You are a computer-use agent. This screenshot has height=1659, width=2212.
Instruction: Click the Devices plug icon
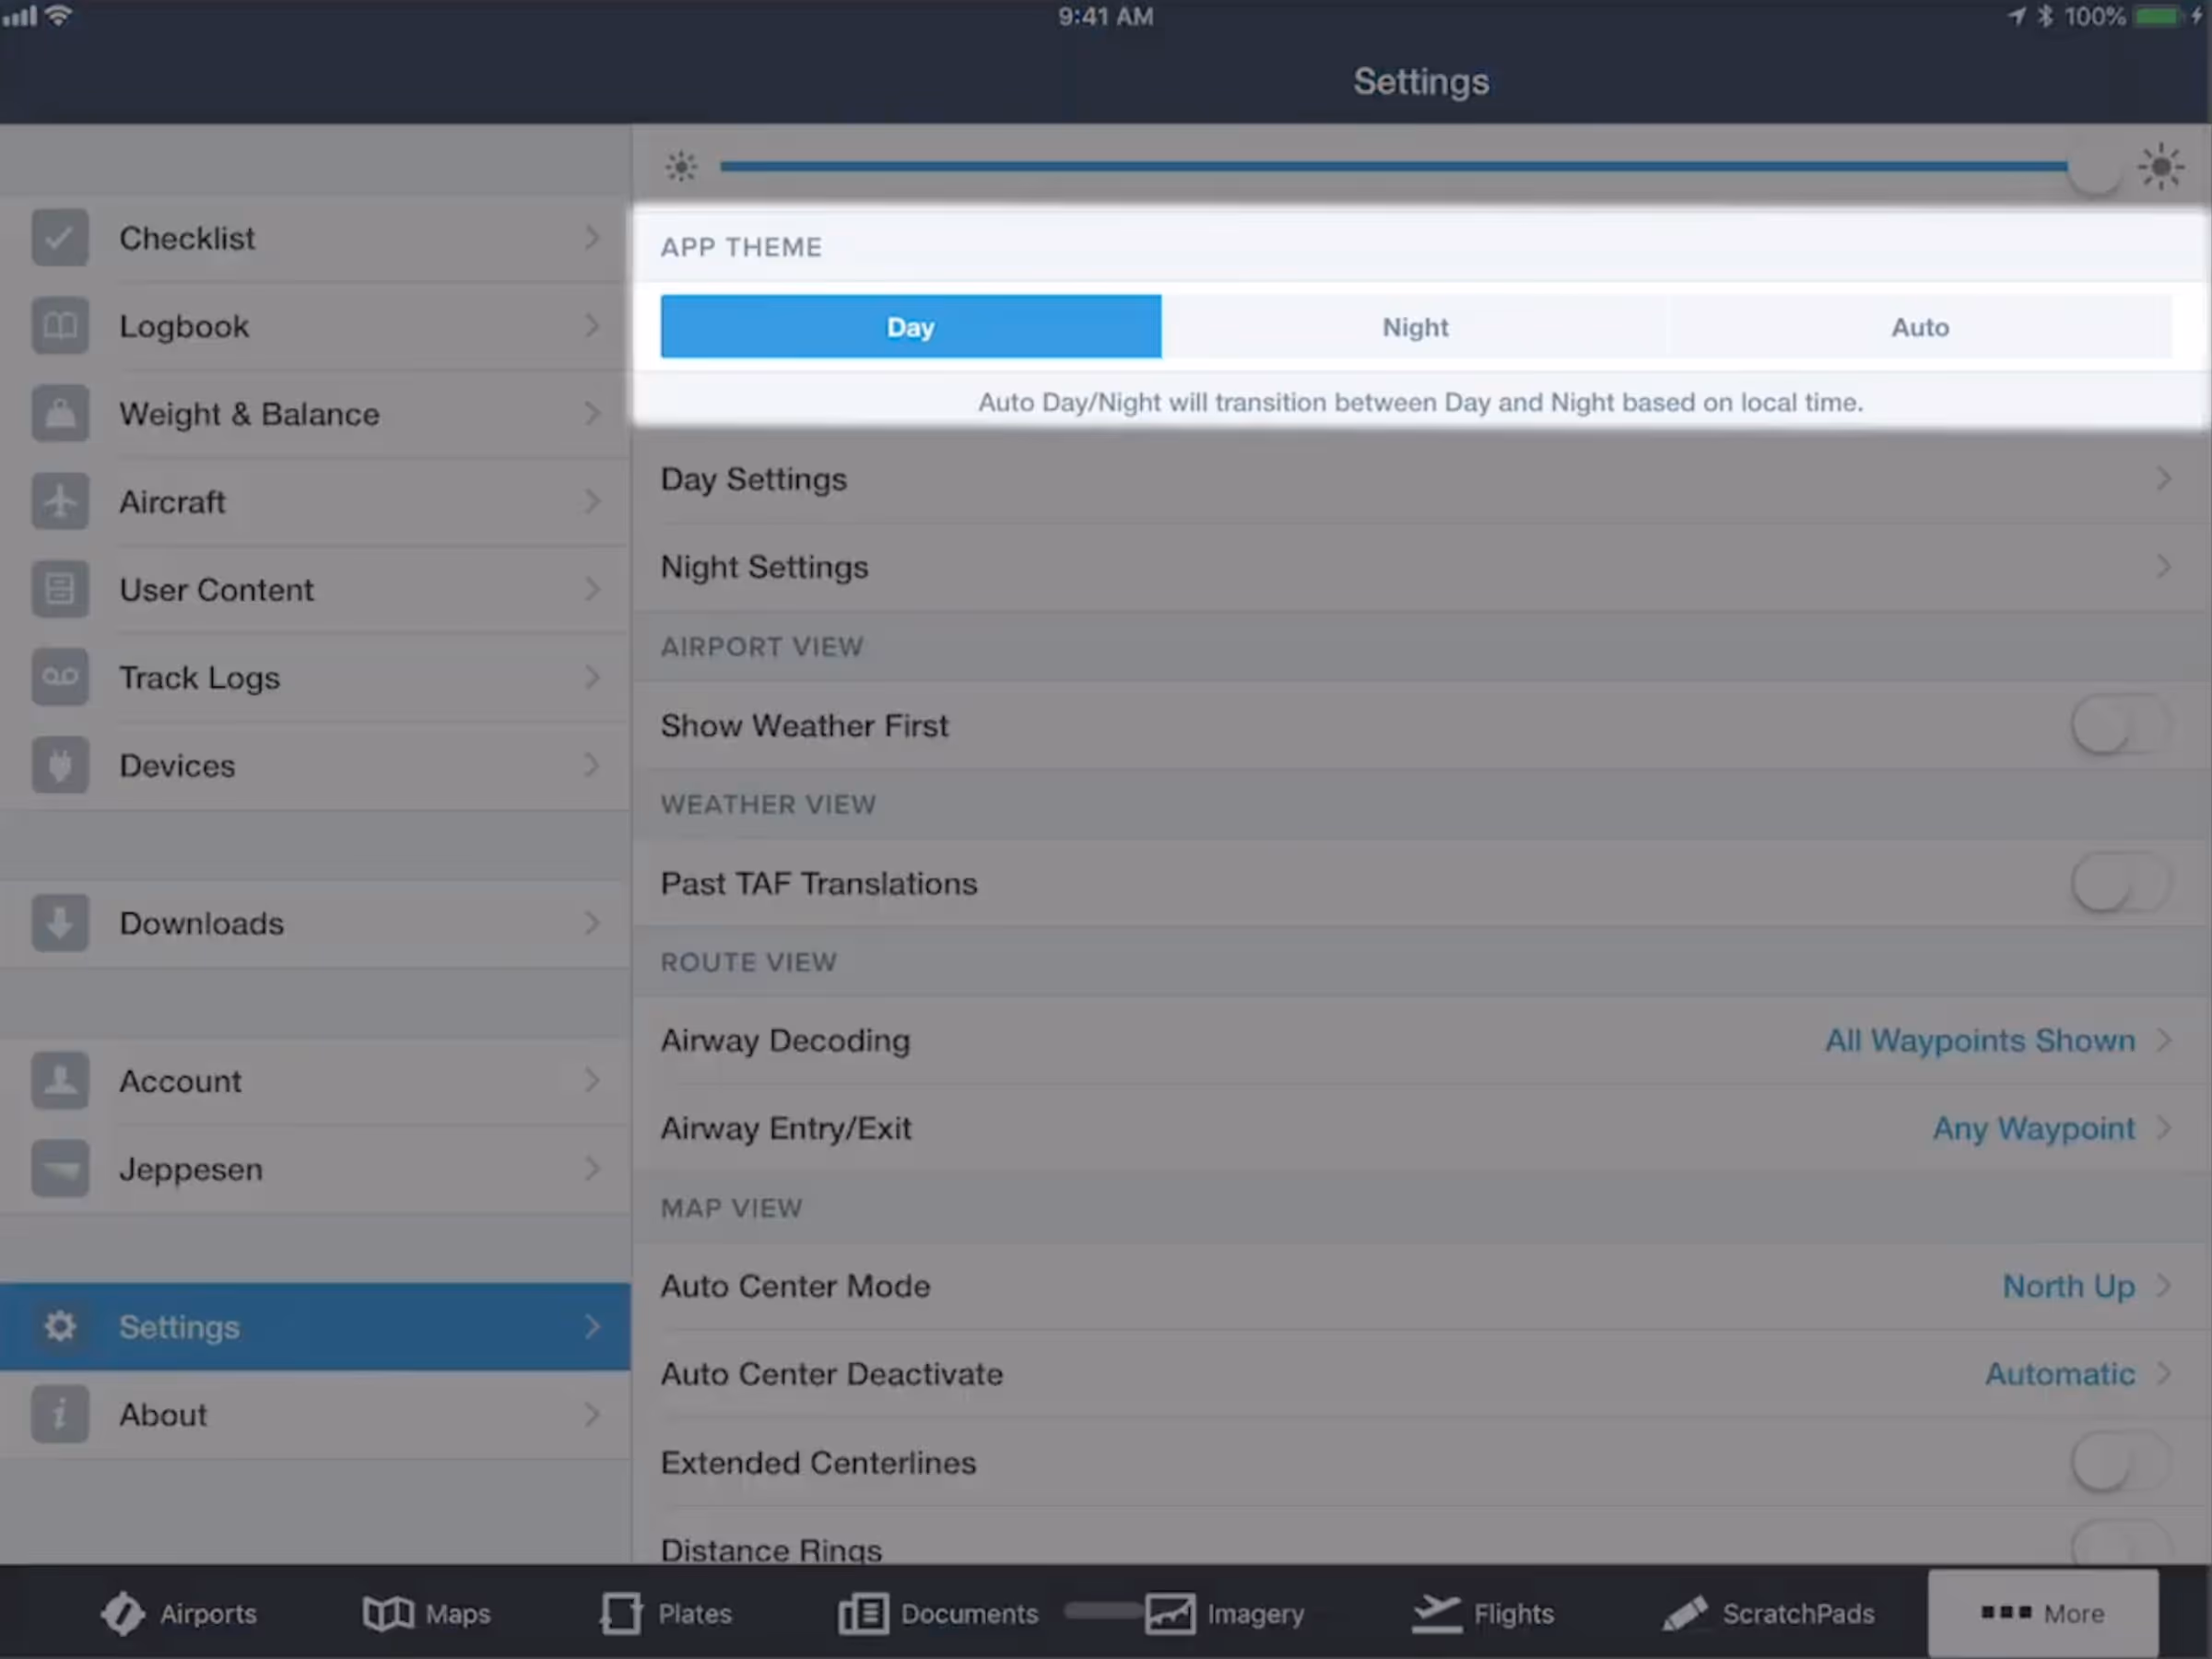60,765
